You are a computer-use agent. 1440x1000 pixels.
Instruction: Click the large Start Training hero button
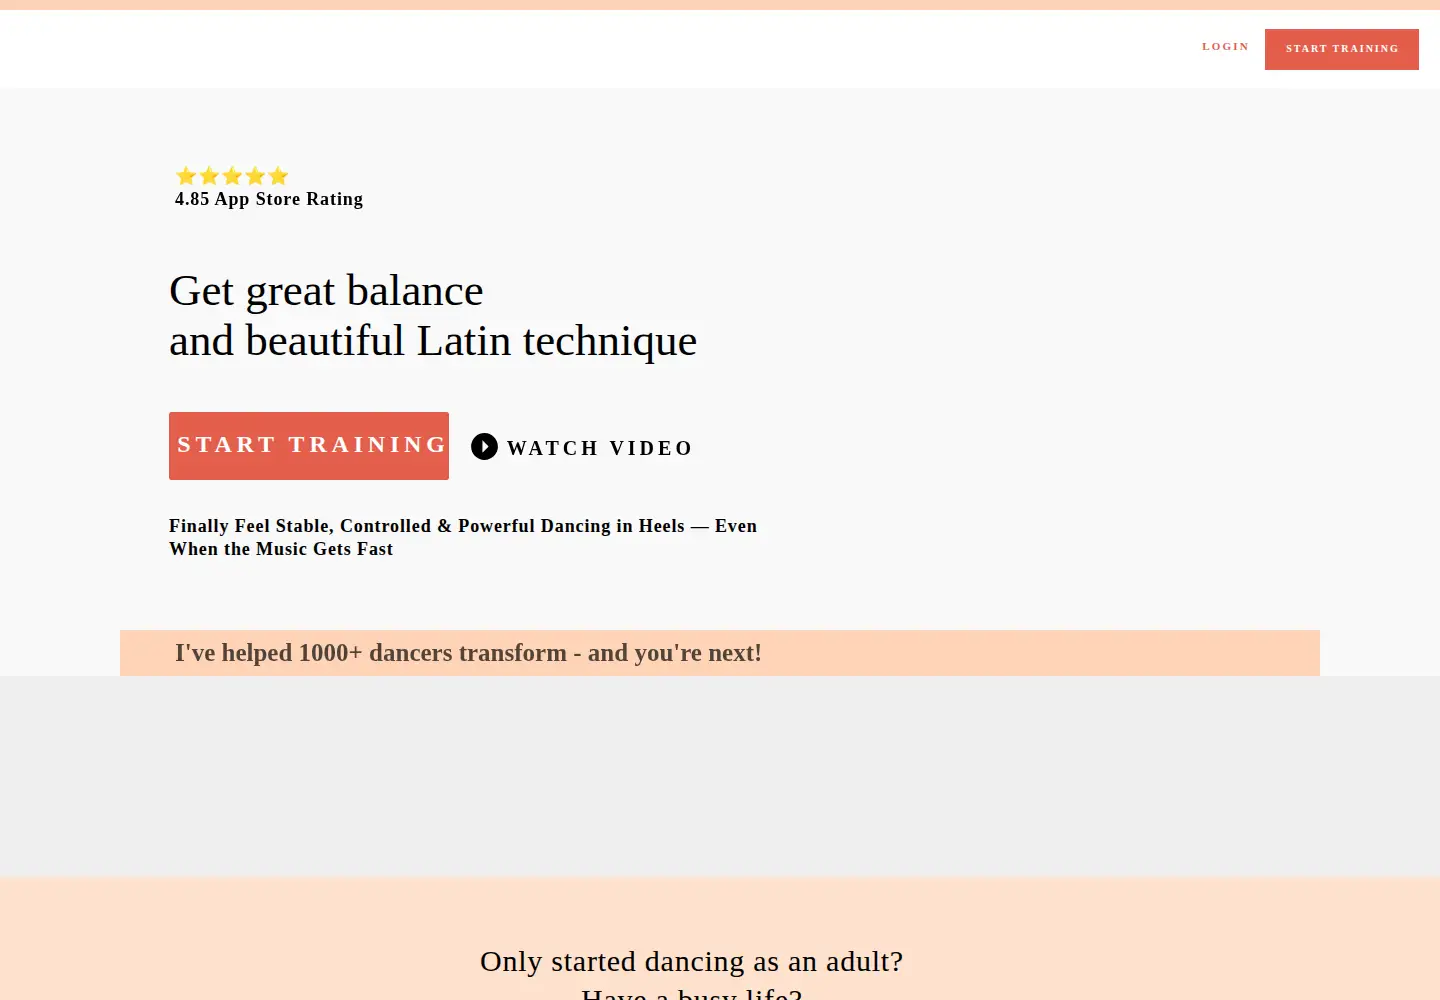(309, 446)
